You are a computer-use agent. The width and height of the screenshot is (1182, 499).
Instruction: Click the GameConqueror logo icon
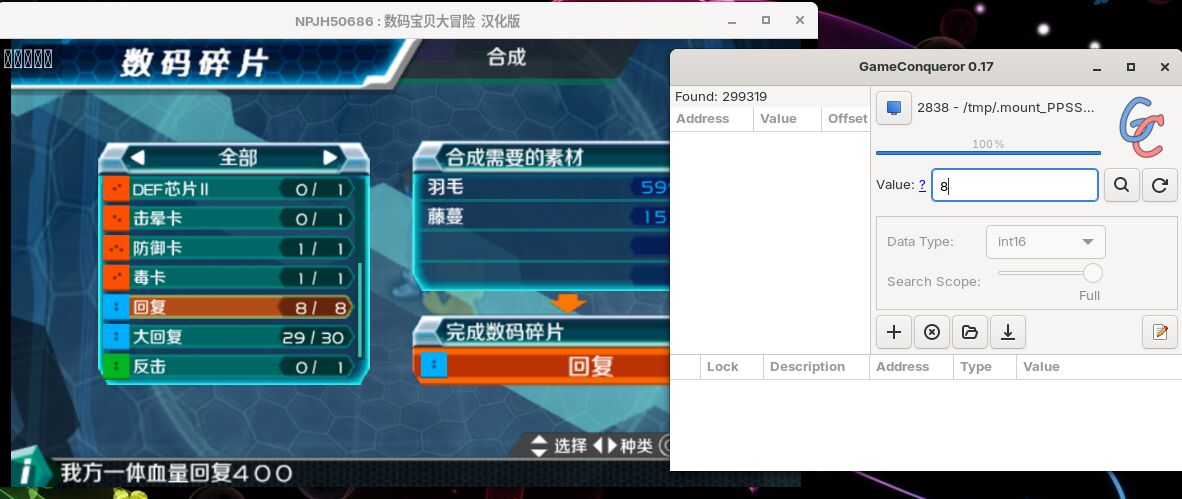coord(1141,127)
